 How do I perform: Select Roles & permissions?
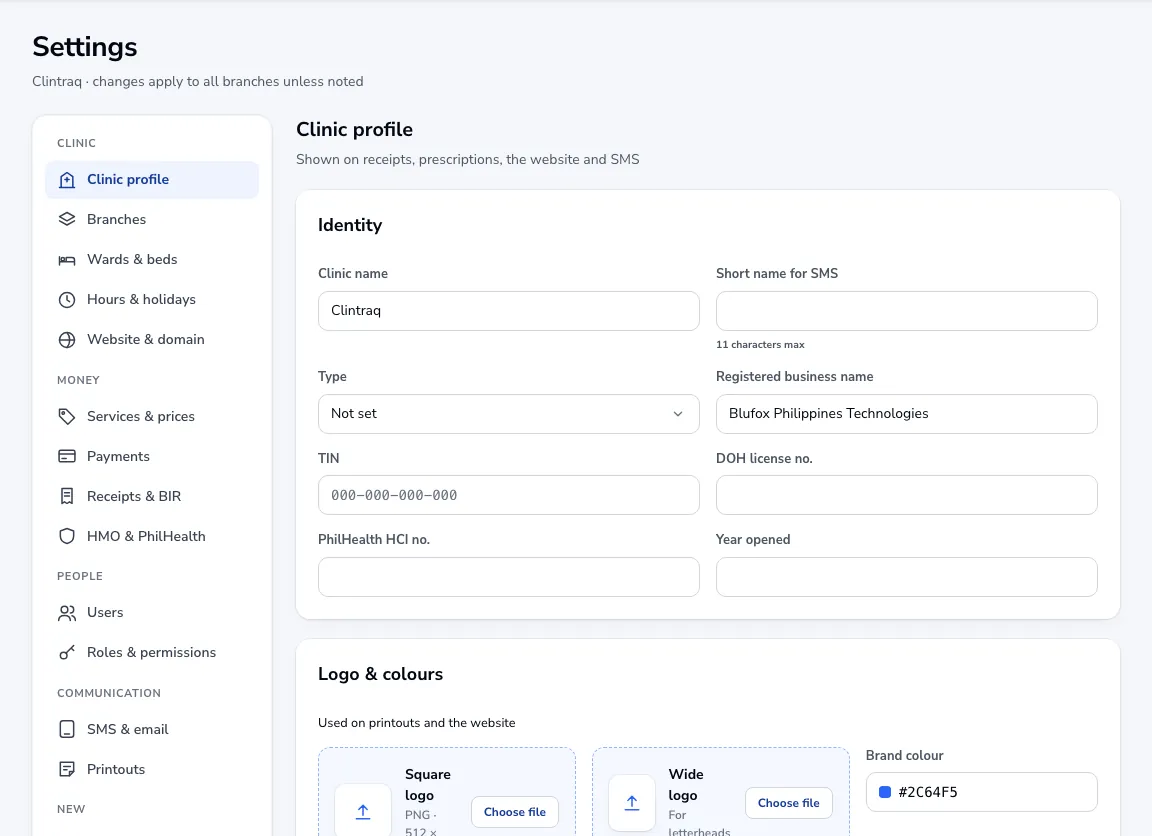pos(152,652)
